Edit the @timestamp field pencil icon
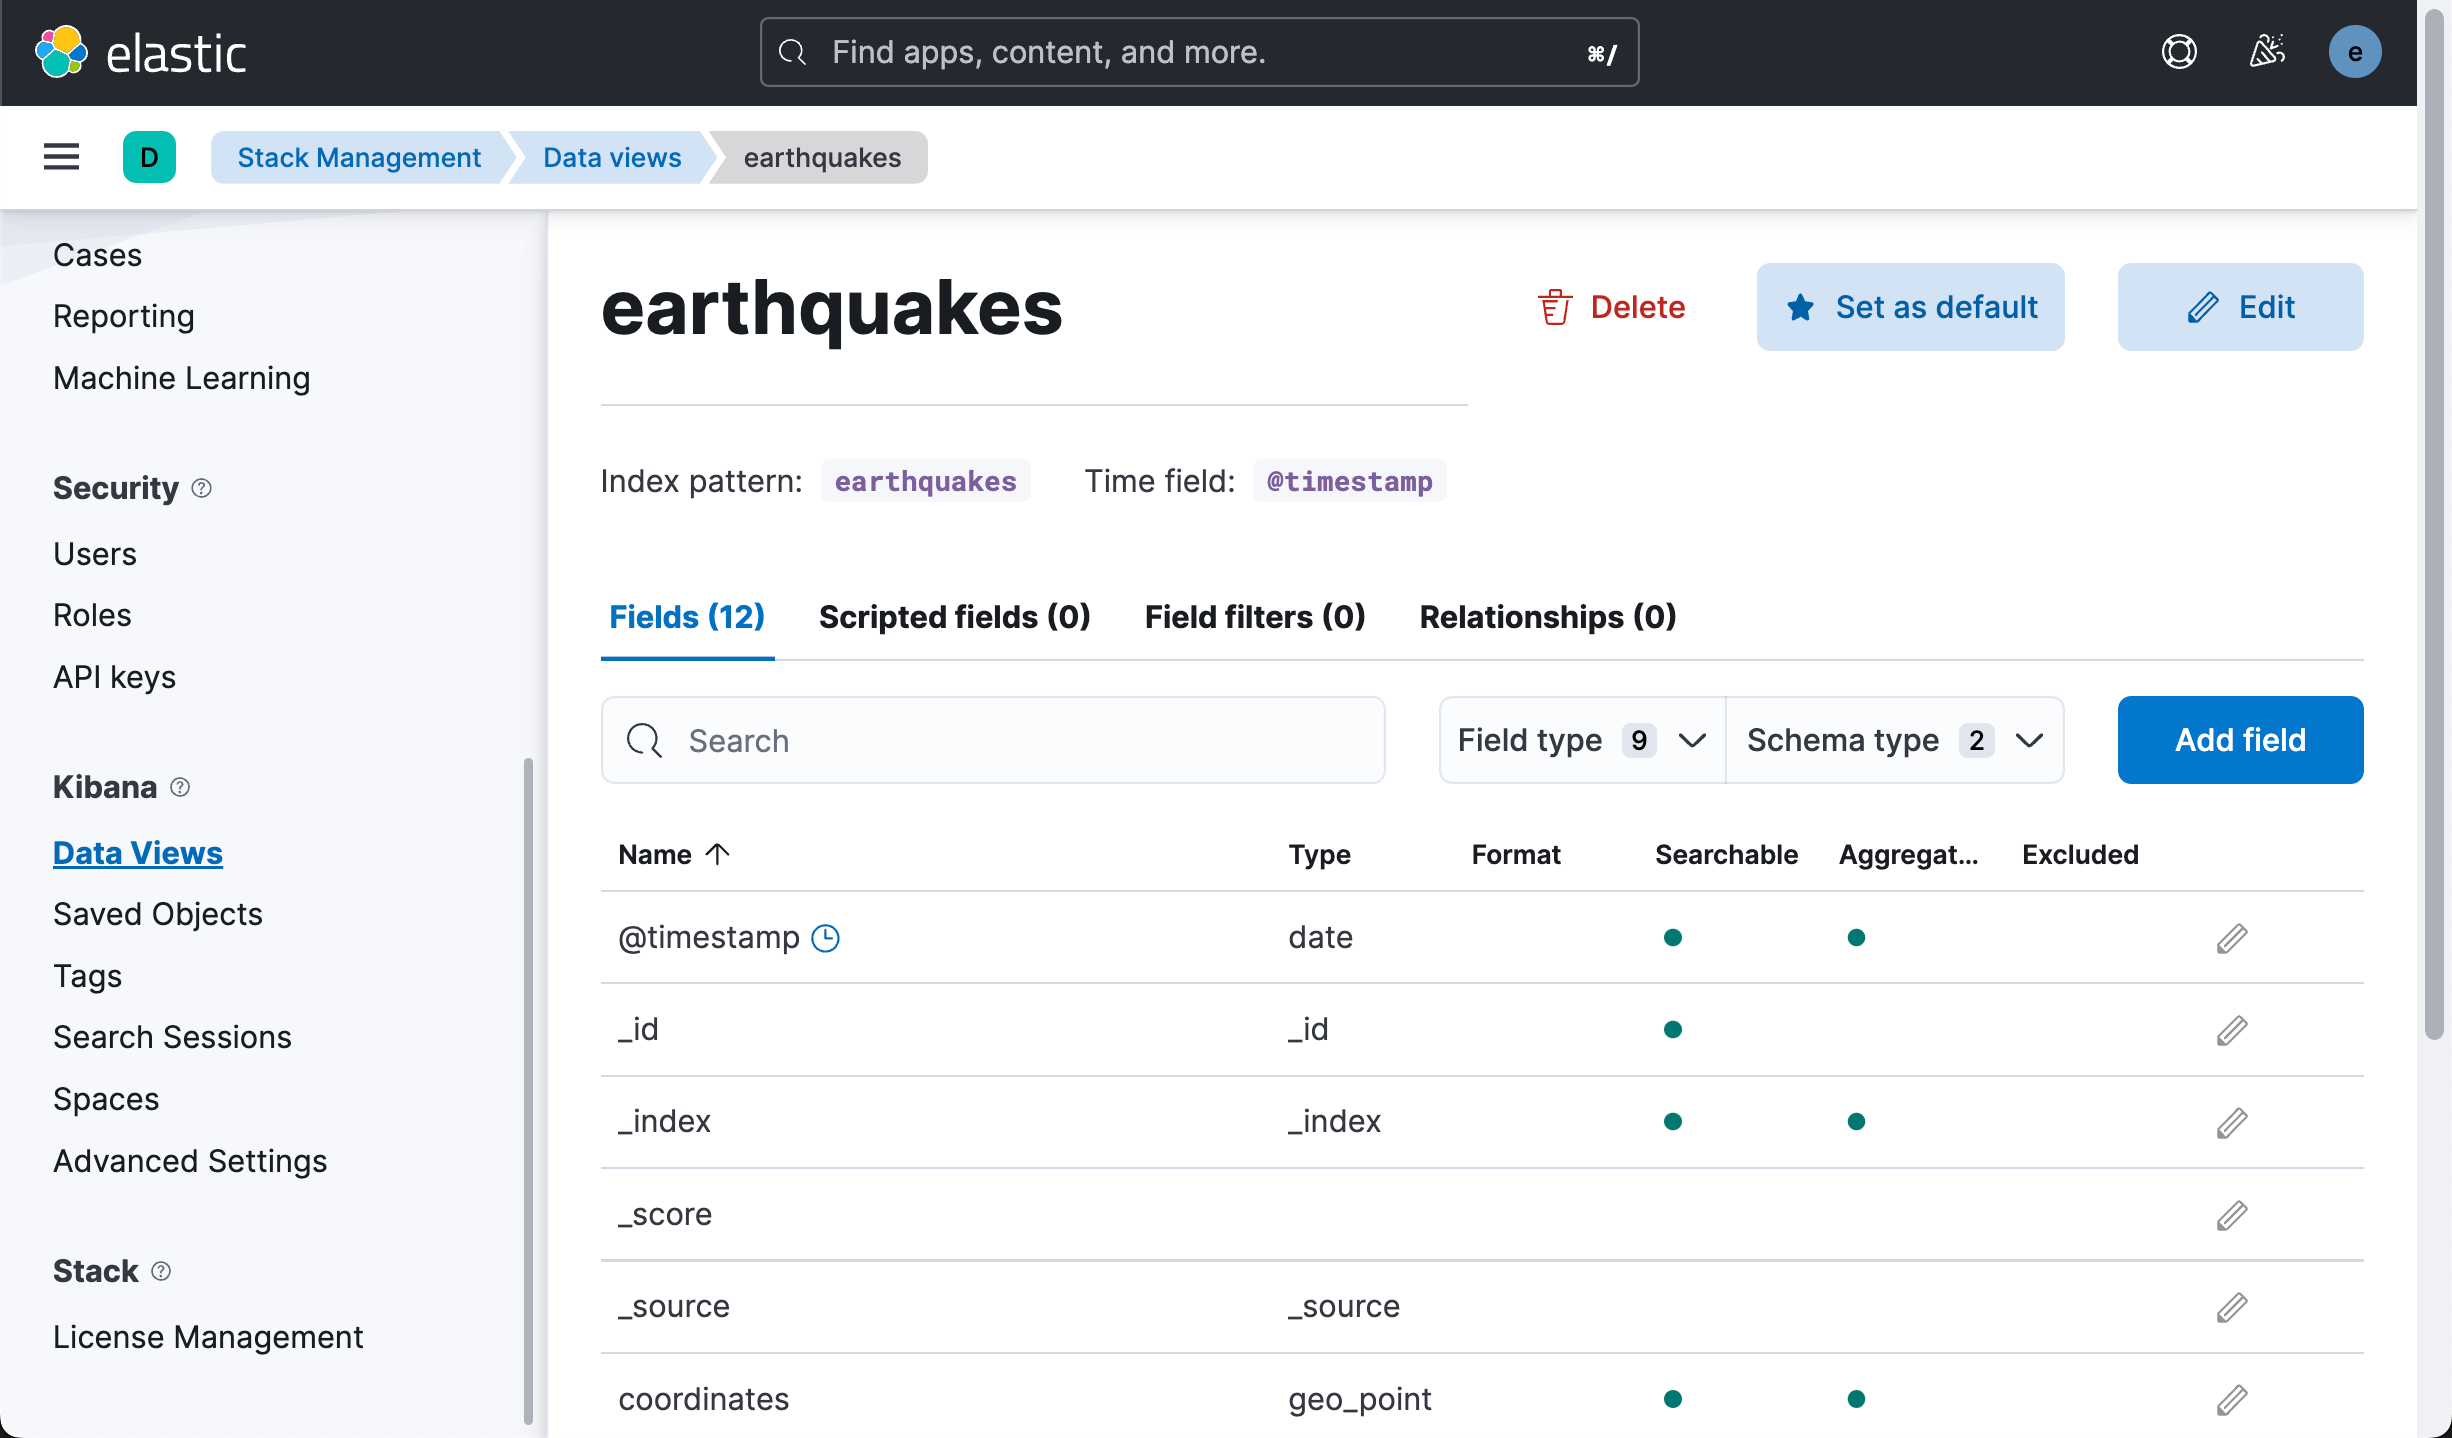The height and width of the screenshot is (1438, 2452). coord(2231,938)
